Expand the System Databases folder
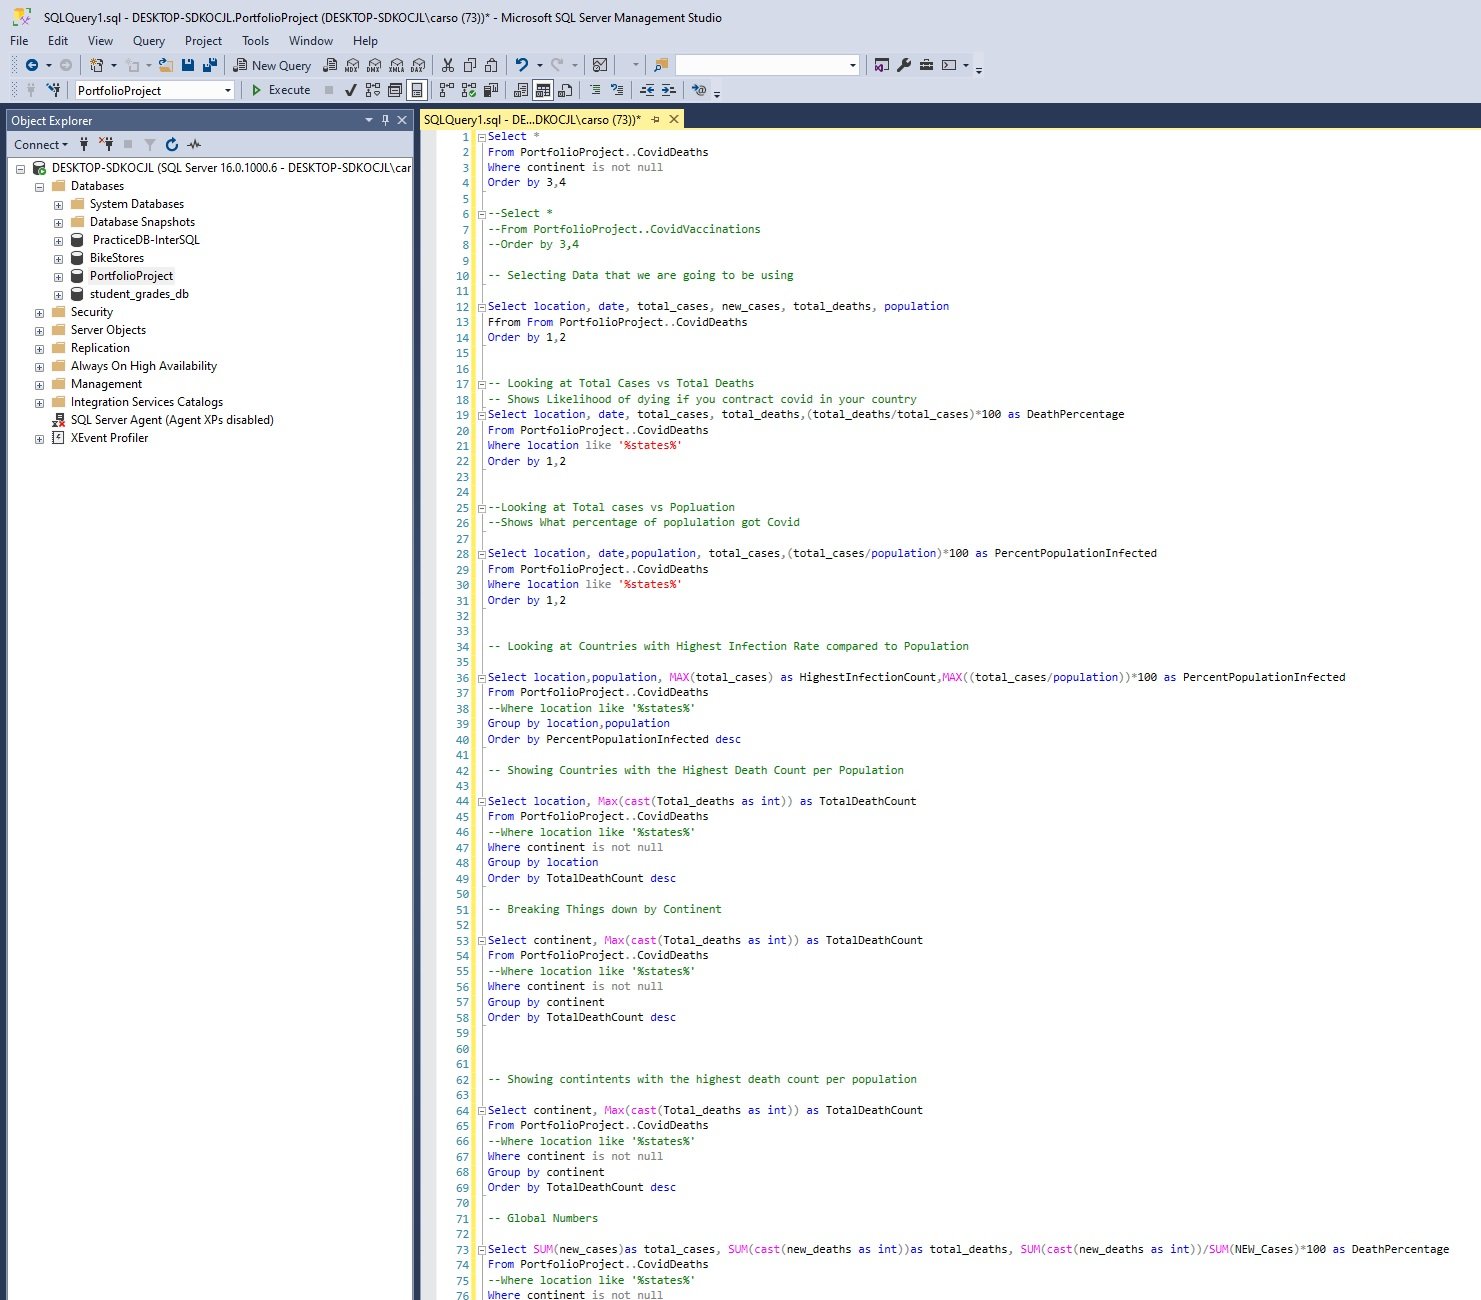Image resolution: width=1481 pixels, height=1300 pixels. [x=58, y=204]
